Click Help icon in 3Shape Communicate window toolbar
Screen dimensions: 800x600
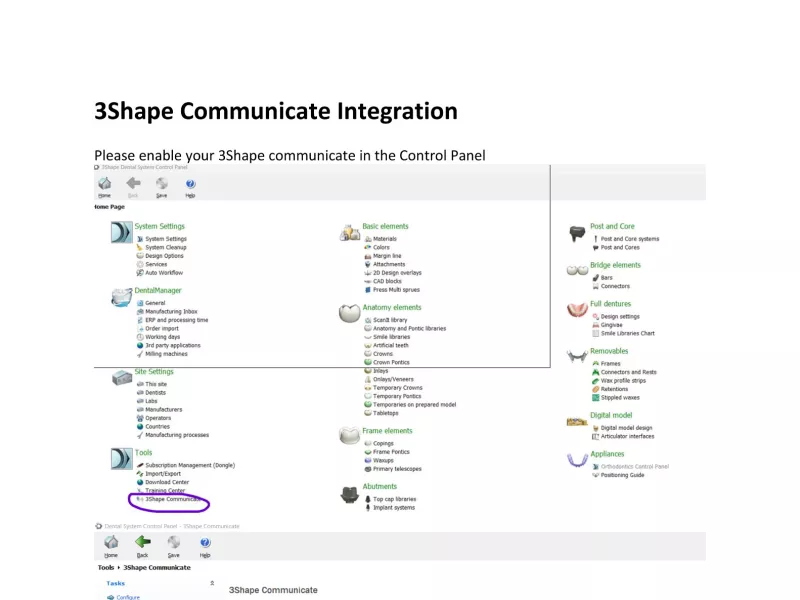click(x=205, y=542)
